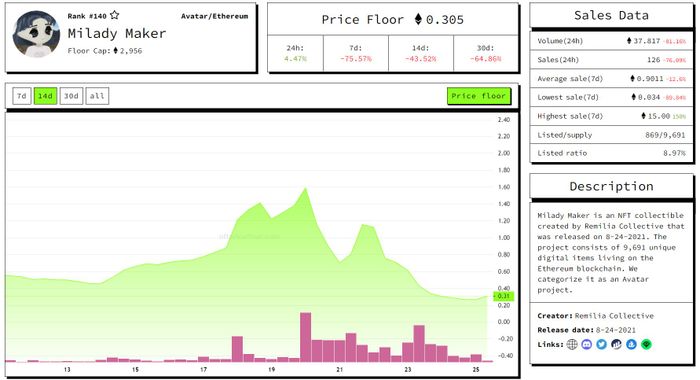
Task: Open the Discord link icon
Action: [587, 344]
